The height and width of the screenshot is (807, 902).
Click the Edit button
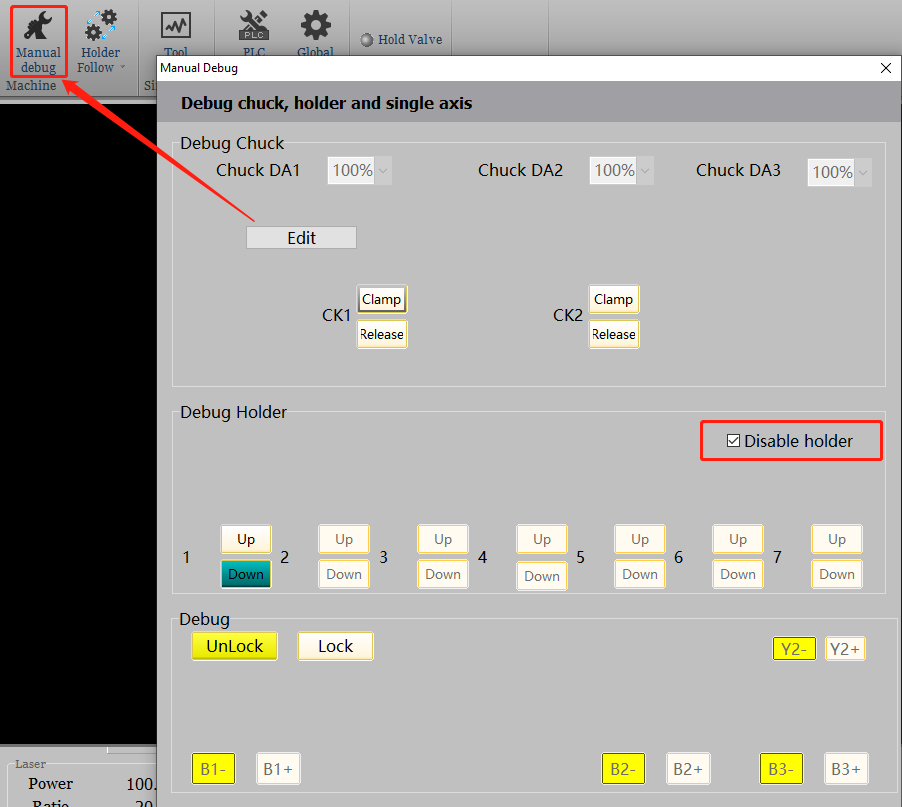(301, 238)
